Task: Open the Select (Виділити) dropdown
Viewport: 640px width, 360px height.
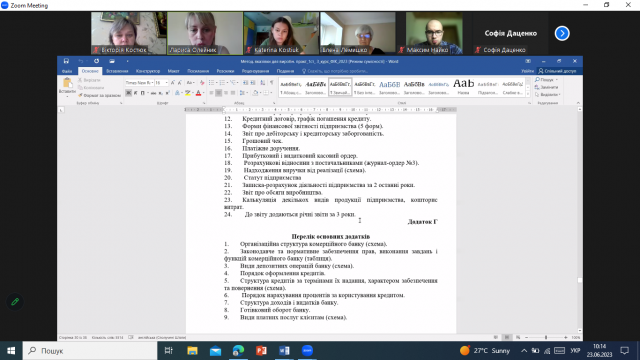Action: coord(548,95)
